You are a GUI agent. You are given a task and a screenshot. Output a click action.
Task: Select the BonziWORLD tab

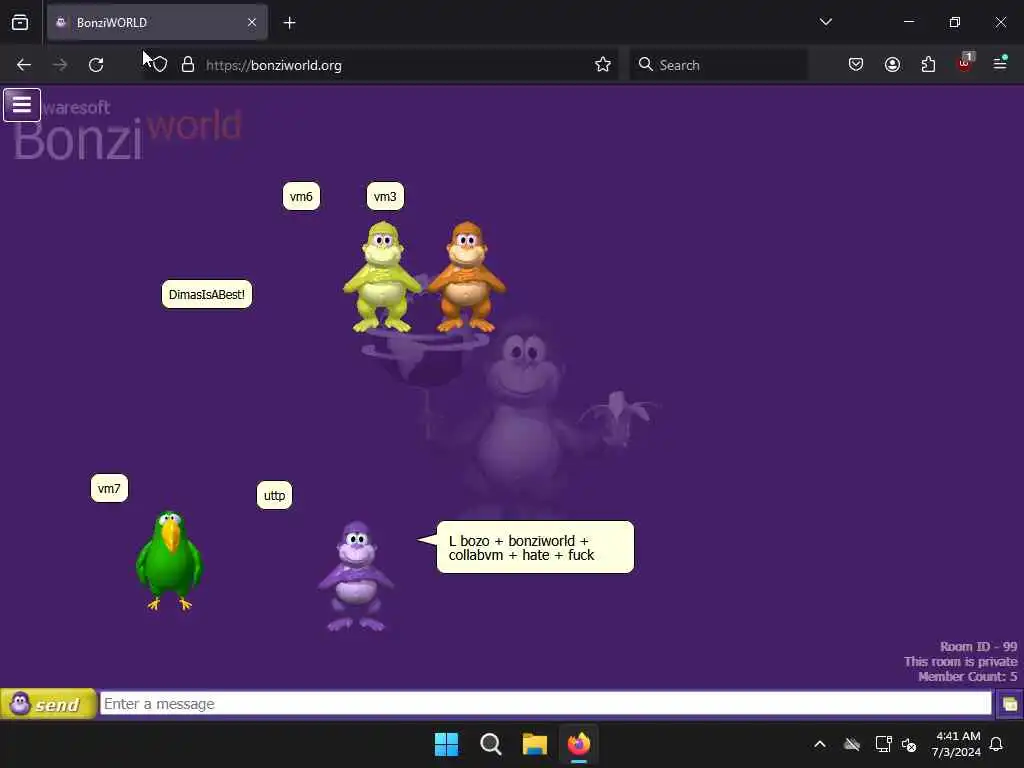tap(157, 23)
